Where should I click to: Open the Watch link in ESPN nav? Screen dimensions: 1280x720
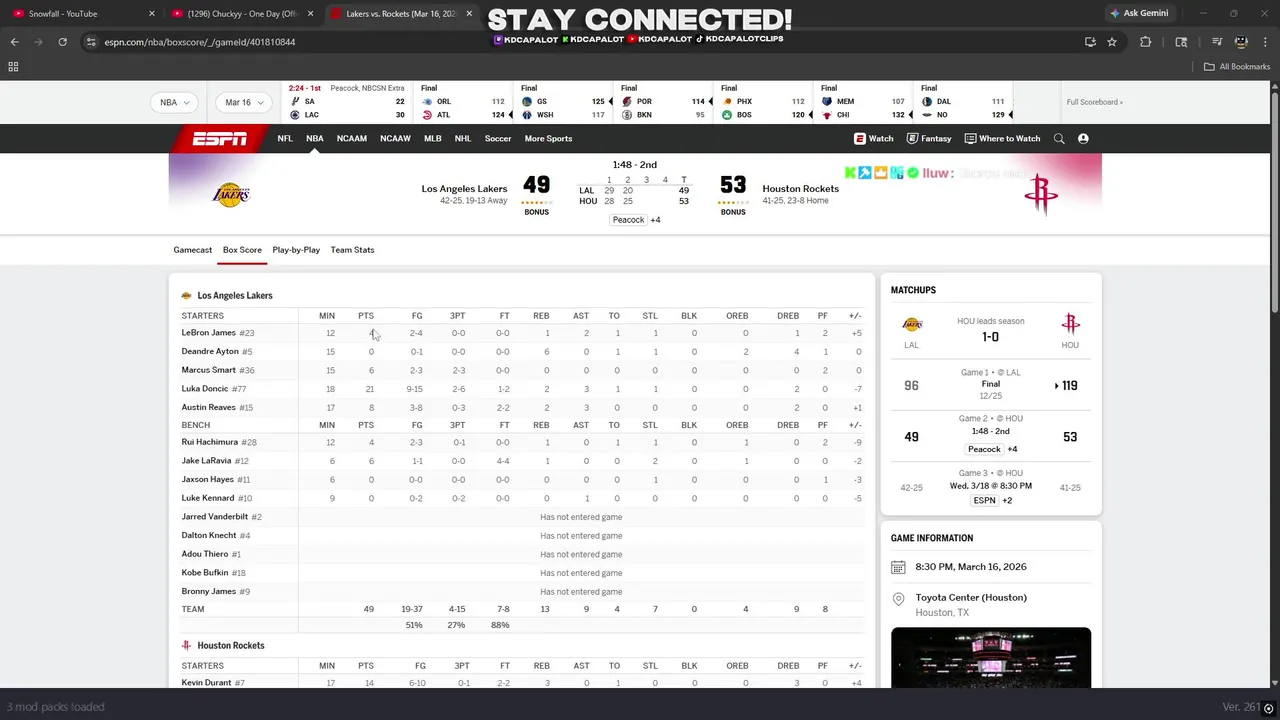873,139
